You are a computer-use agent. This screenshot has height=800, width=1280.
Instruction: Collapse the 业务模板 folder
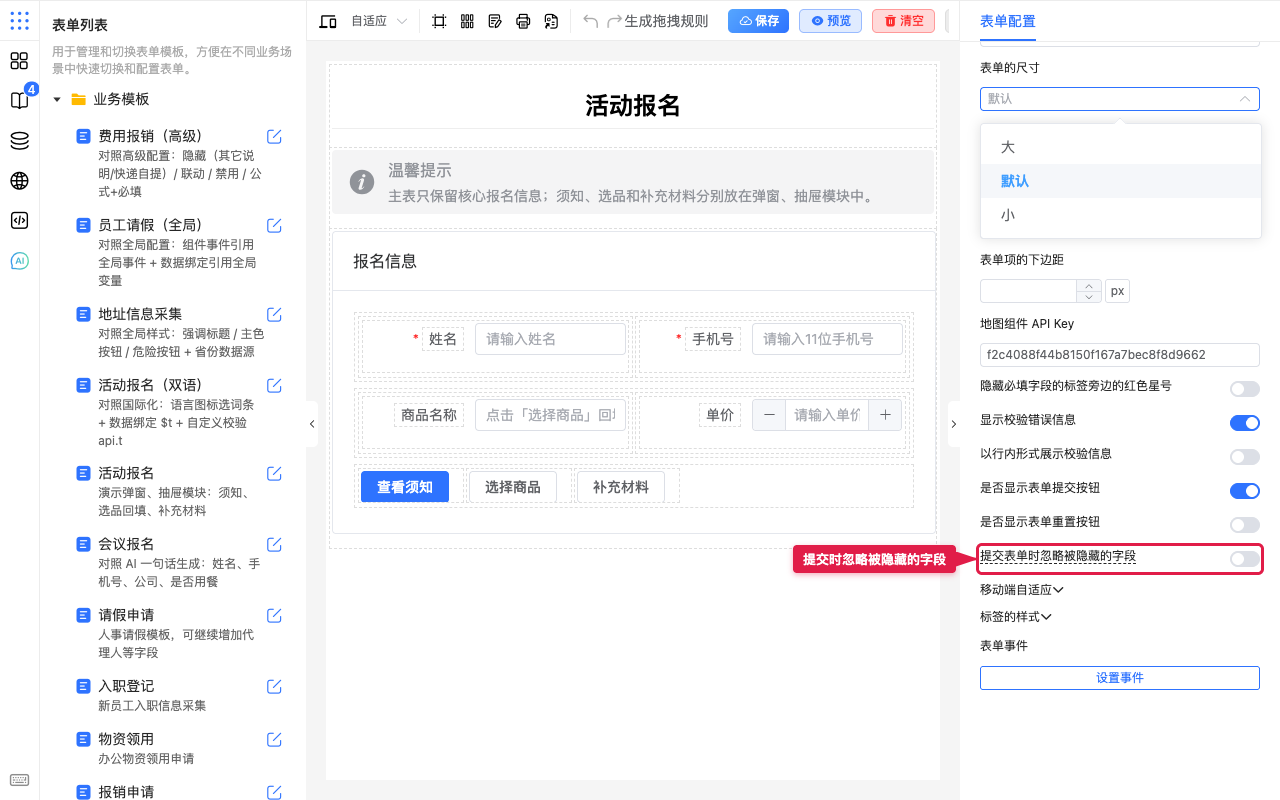coord(57,100)
